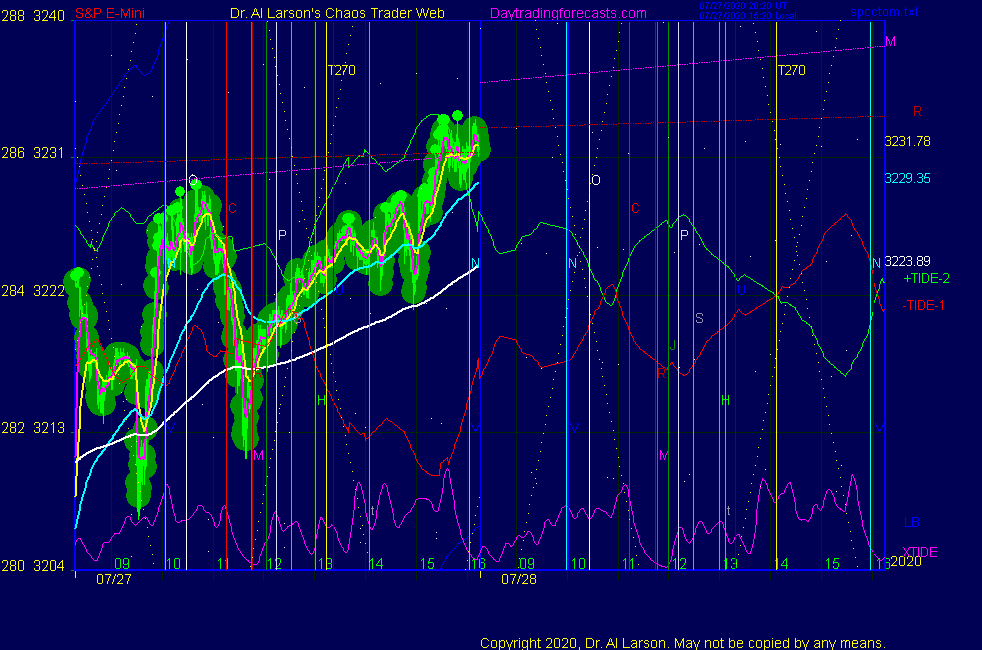
Task: Select the 3231.78 price readout
Action: pyautogui.click(x=907, y=142)
